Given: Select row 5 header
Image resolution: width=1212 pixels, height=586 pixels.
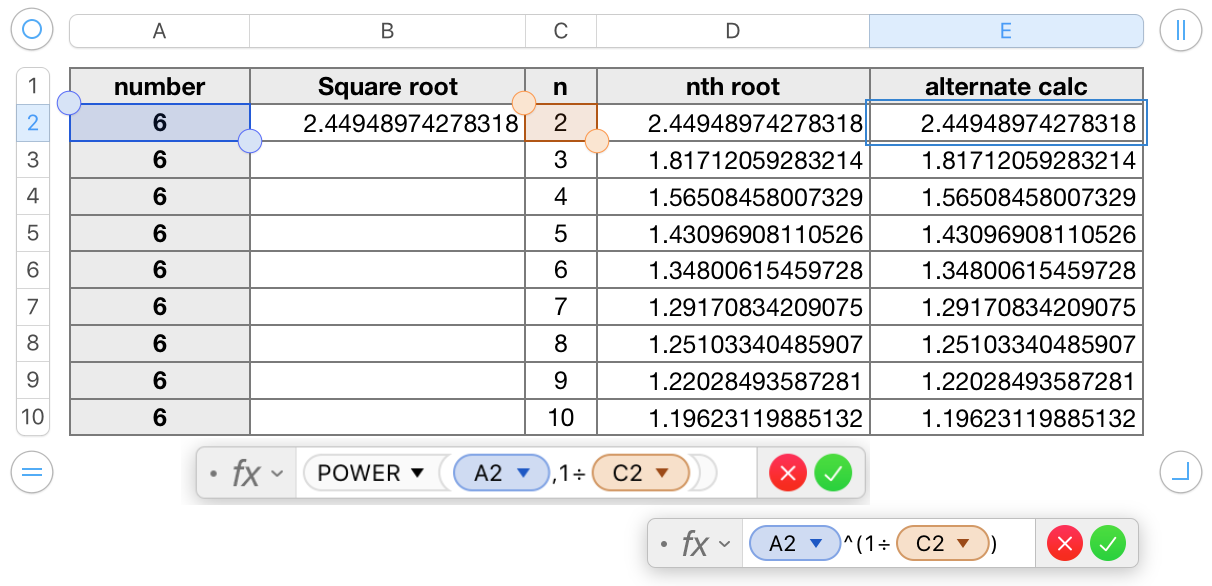Looking at the screenshot, I should pyautogui.click(x=33, y=233).
